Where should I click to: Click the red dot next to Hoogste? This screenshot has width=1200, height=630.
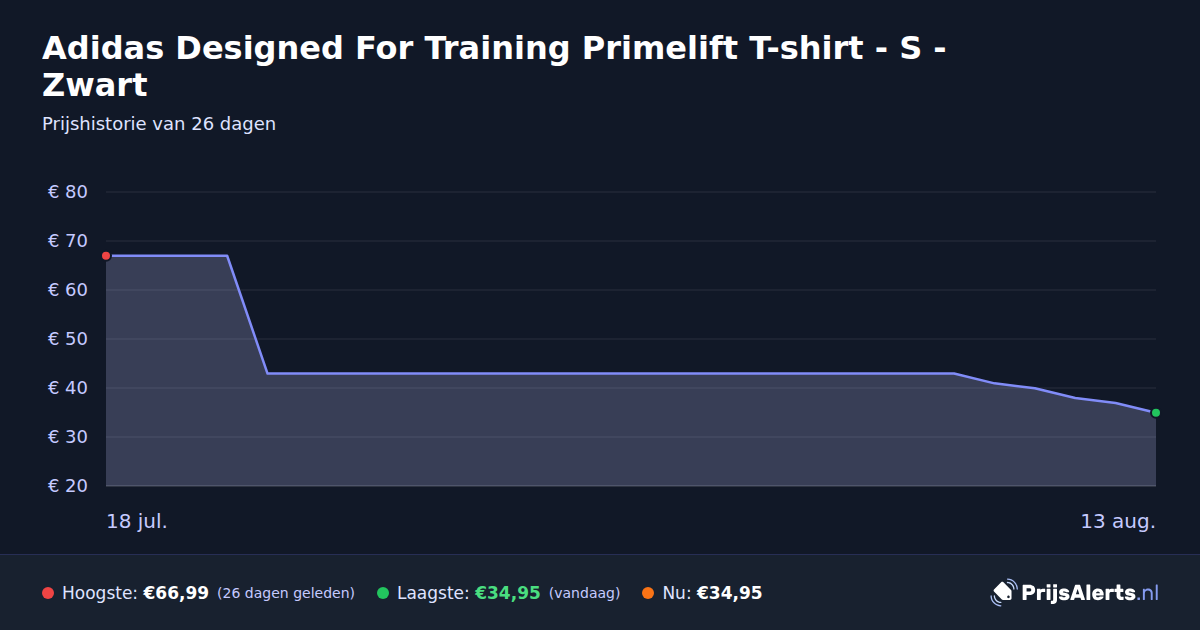coord(48,593)
